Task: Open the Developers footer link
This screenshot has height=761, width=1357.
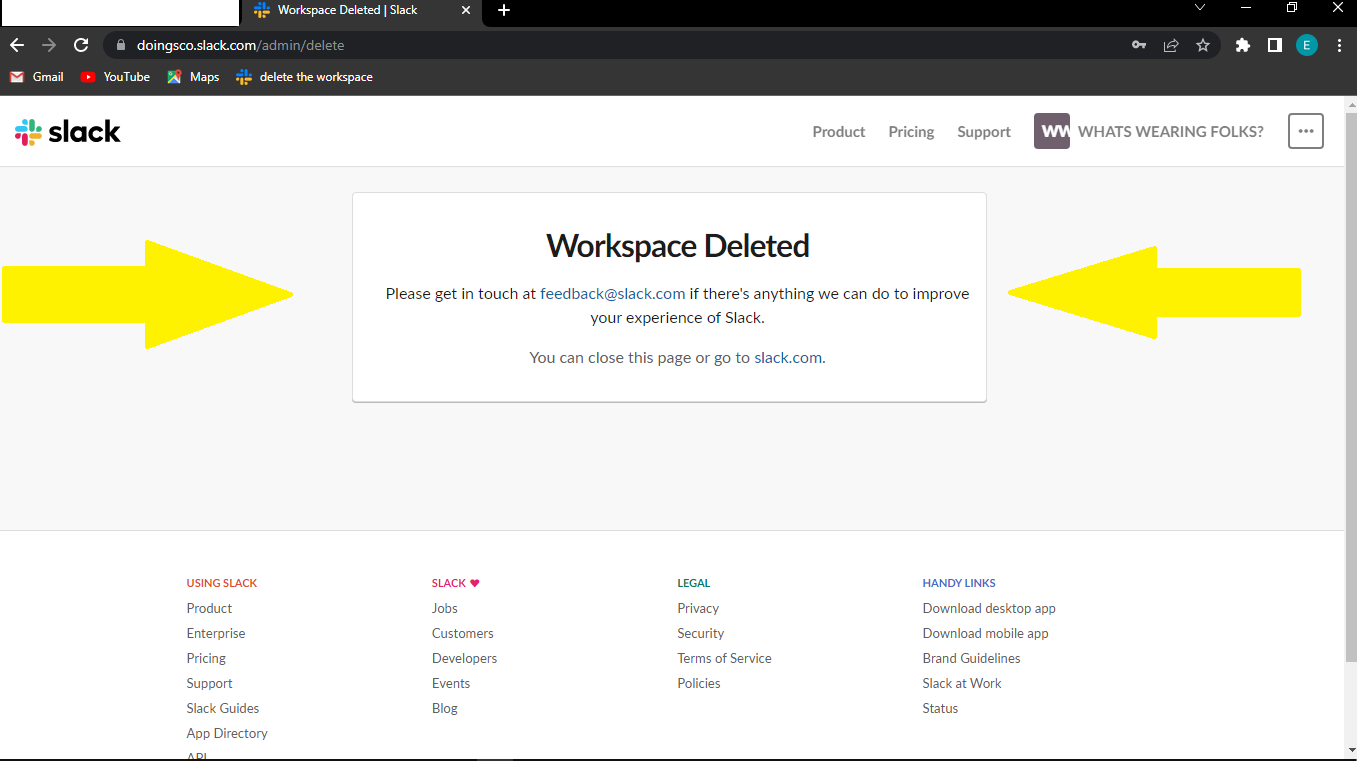Action: (x=465, y=658)
